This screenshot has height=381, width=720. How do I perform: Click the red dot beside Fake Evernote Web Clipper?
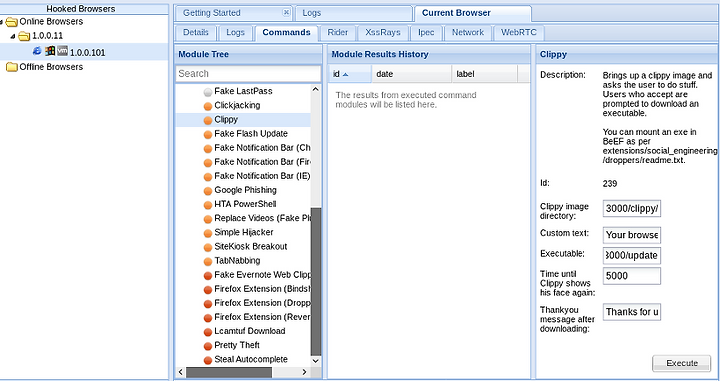[x=208, y=276]
